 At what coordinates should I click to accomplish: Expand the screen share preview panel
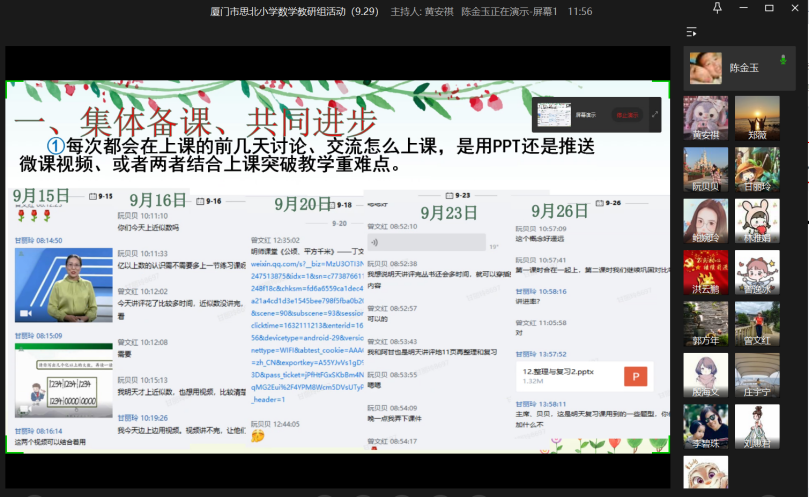(655, 115)
